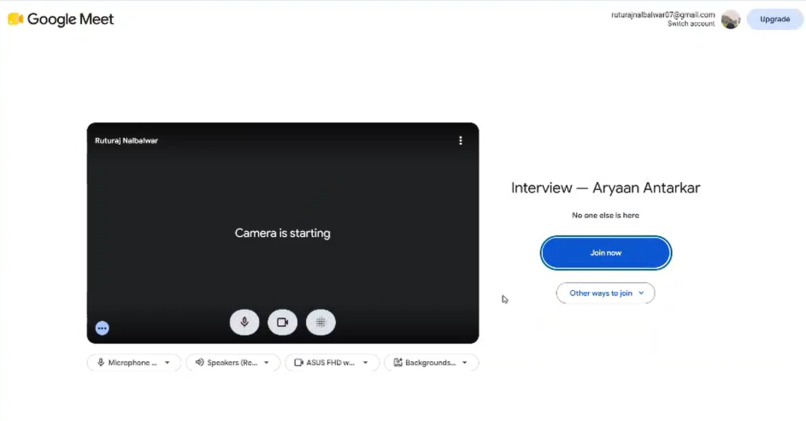Open visual effects button in preview
Screen dimensions: 806x421
click(320, 322)
